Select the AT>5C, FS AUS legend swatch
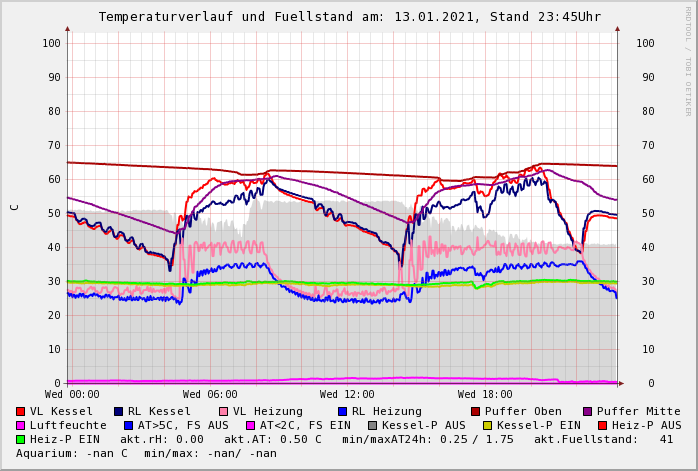This screenshot has height=471, width=698. tap(129, 425)
